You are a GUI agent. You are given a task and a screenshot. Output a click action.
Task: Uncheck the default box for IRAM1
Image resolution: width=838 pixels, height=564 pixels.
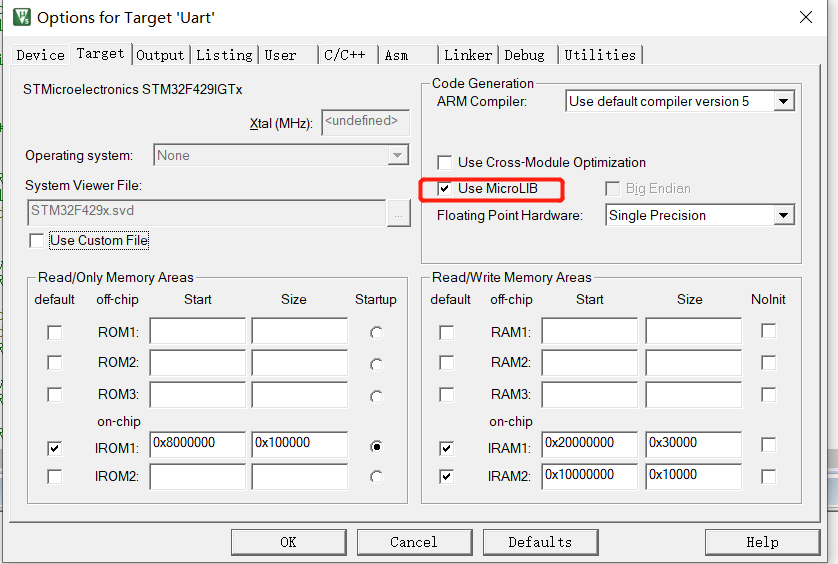(x=446, y=448)
